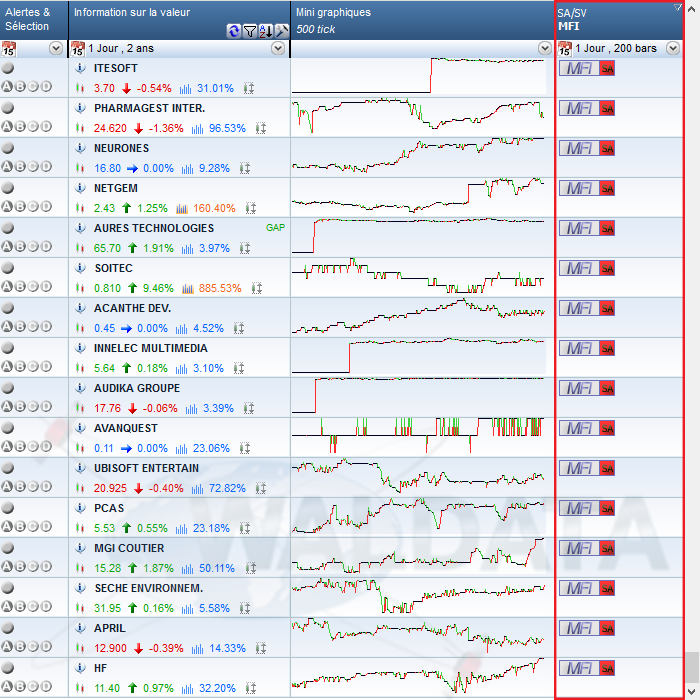Open the 1 Jour, 2 ans period dropdown

point(278,48)
